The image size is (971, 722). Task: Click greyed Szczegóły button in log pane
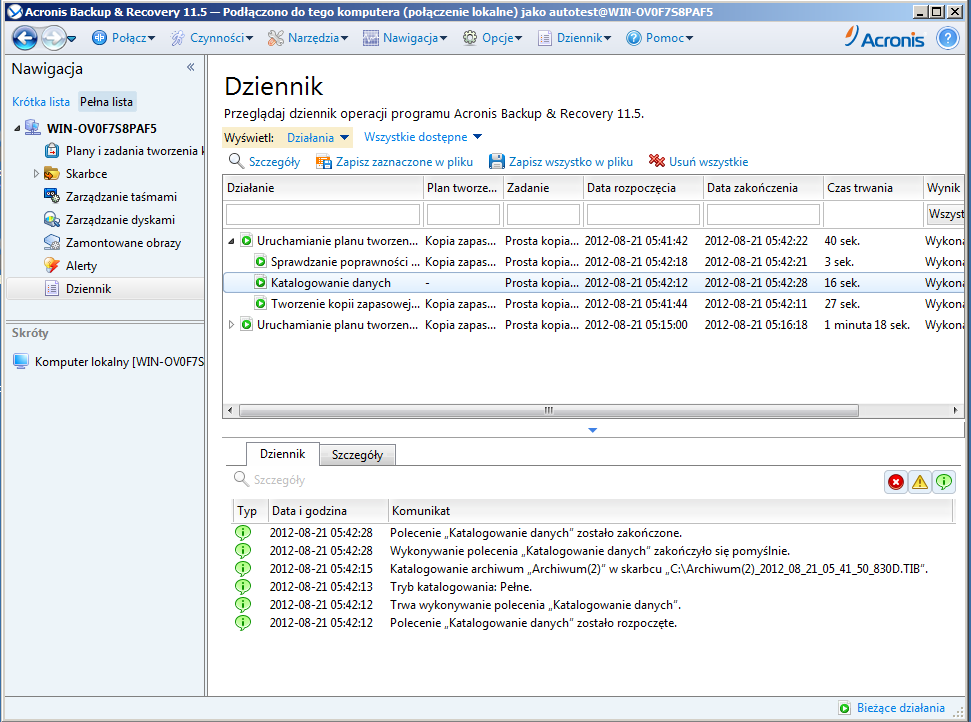pyautogui.click(x=269, y=479)
